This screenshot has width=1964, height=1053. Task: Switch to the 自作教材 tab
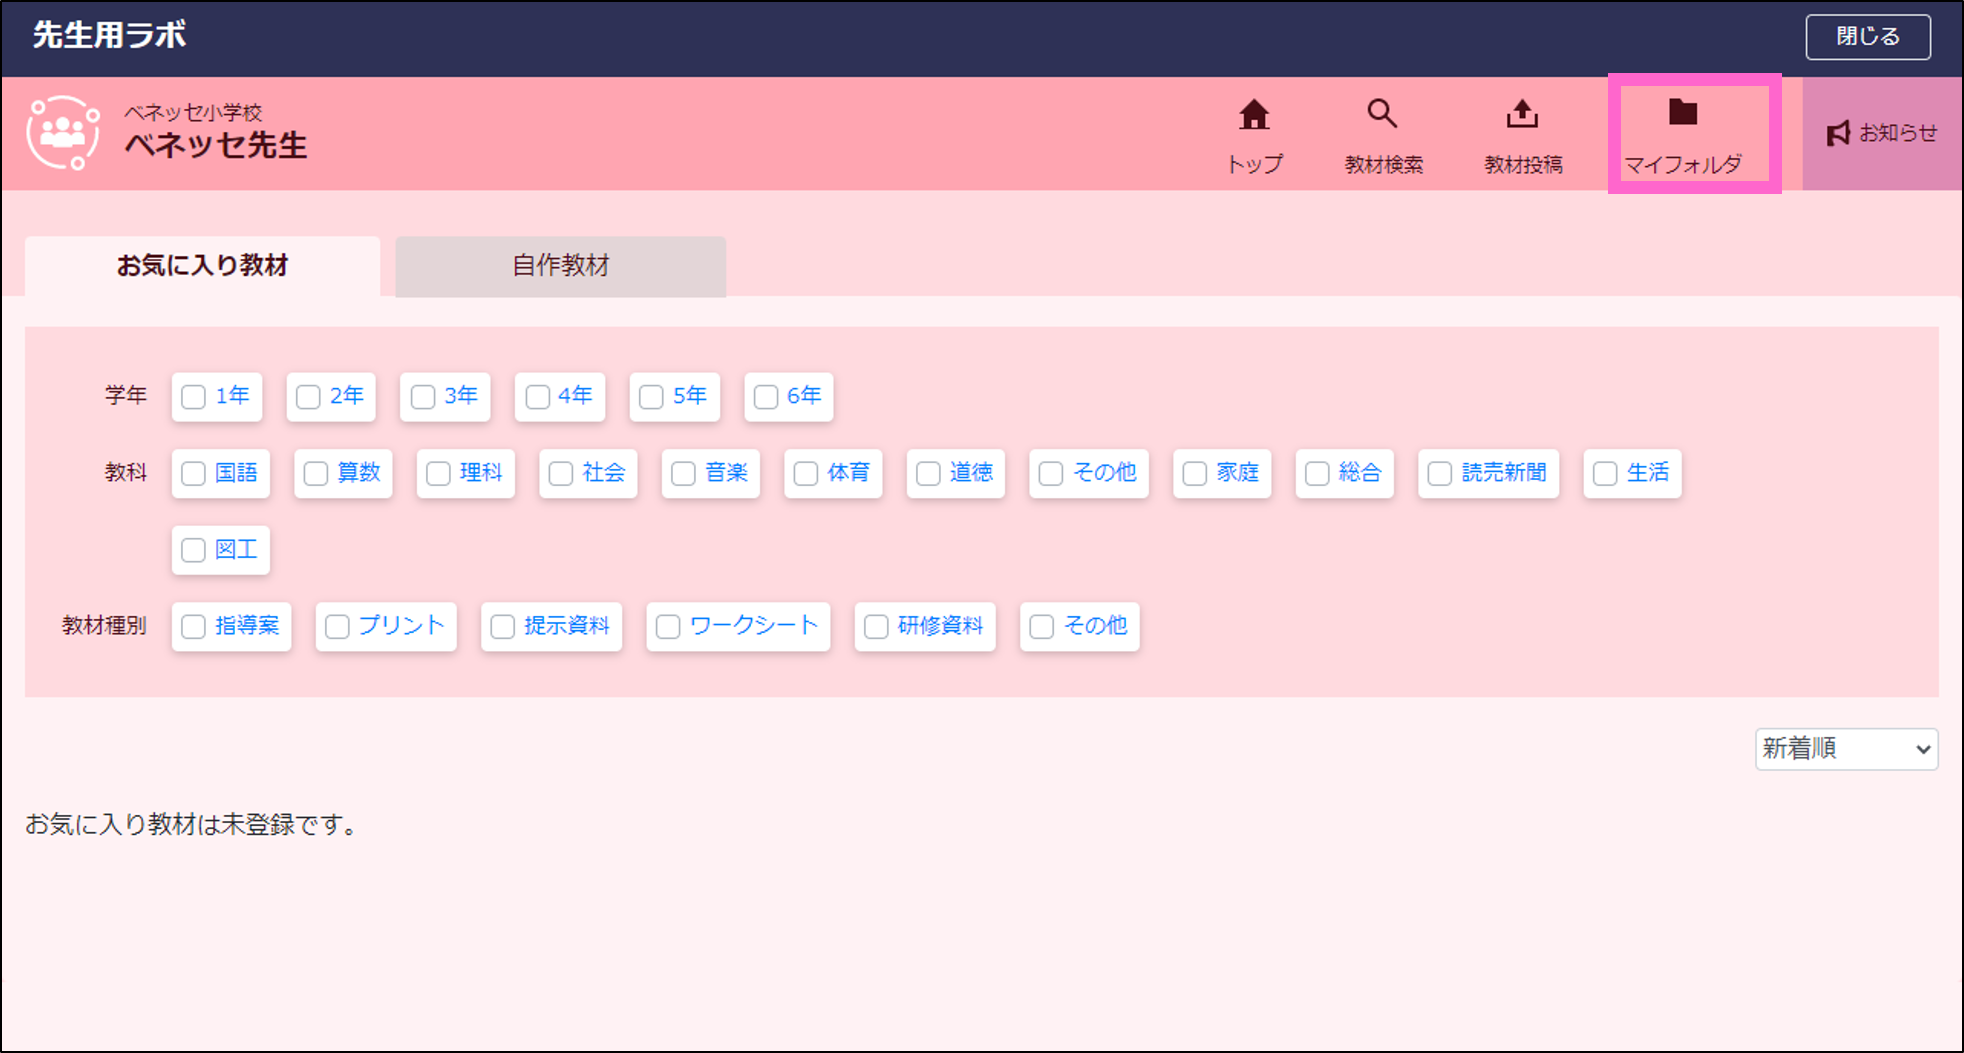point(560,266)
